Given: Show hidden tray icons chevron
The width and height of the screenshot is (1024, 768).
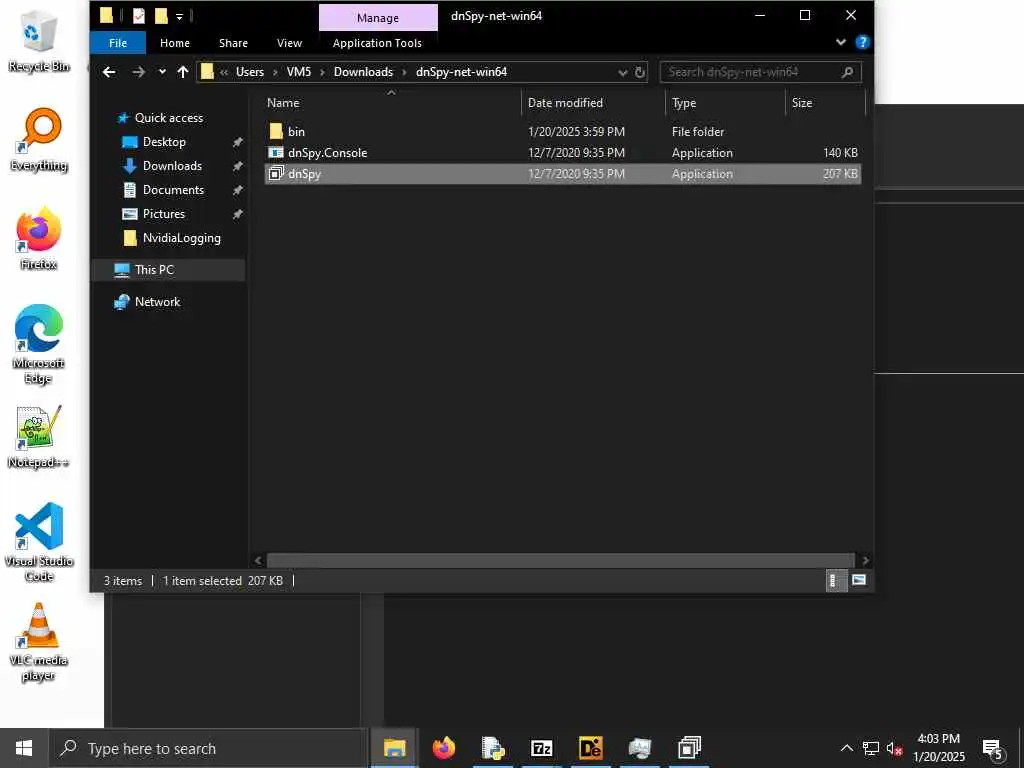Looking at the screenshot, I should coord(846,748).
